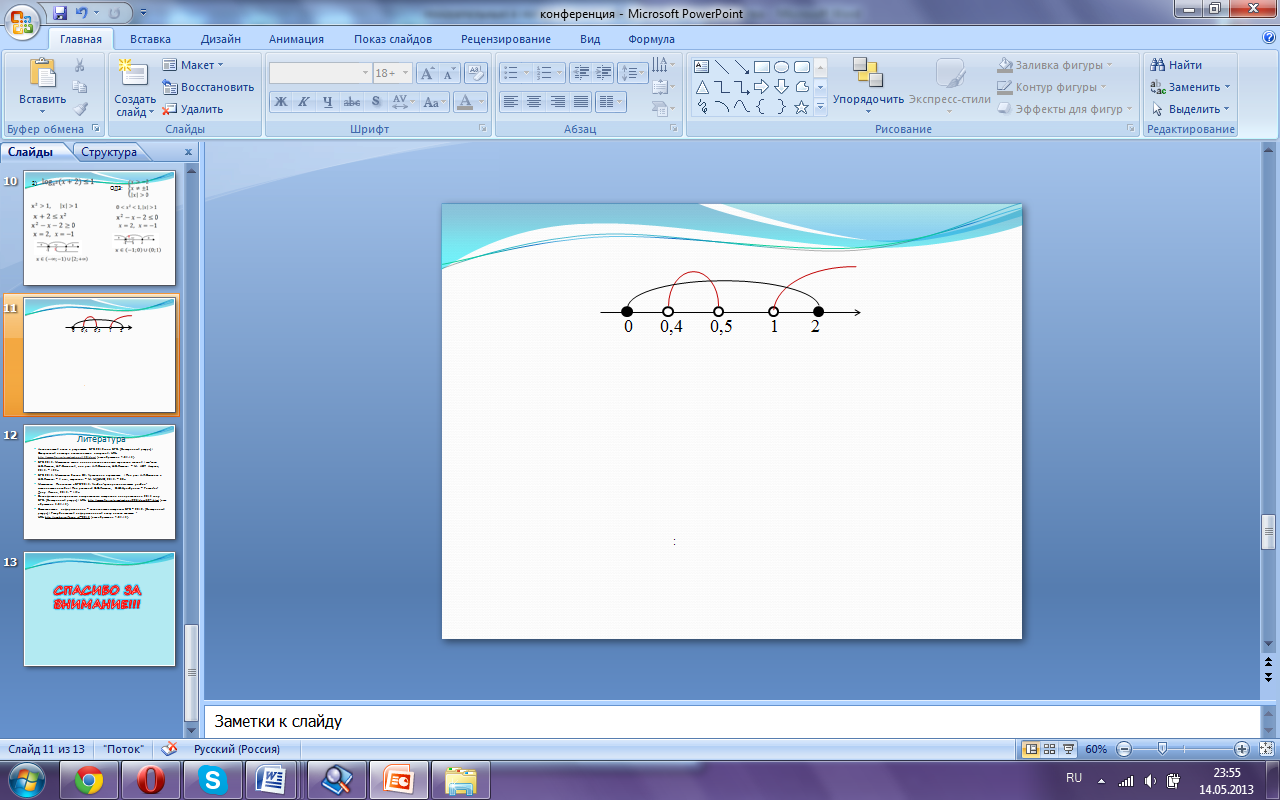
Task: Select slide 13 thumbnail
Action: 100,609
